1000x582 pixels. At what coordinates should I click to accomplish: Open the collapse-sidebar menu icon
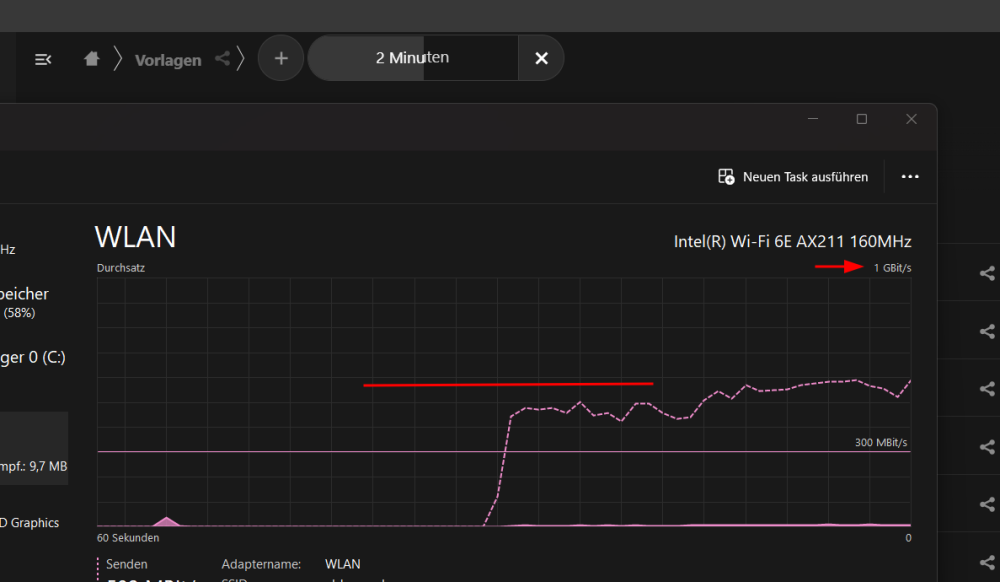43,59
